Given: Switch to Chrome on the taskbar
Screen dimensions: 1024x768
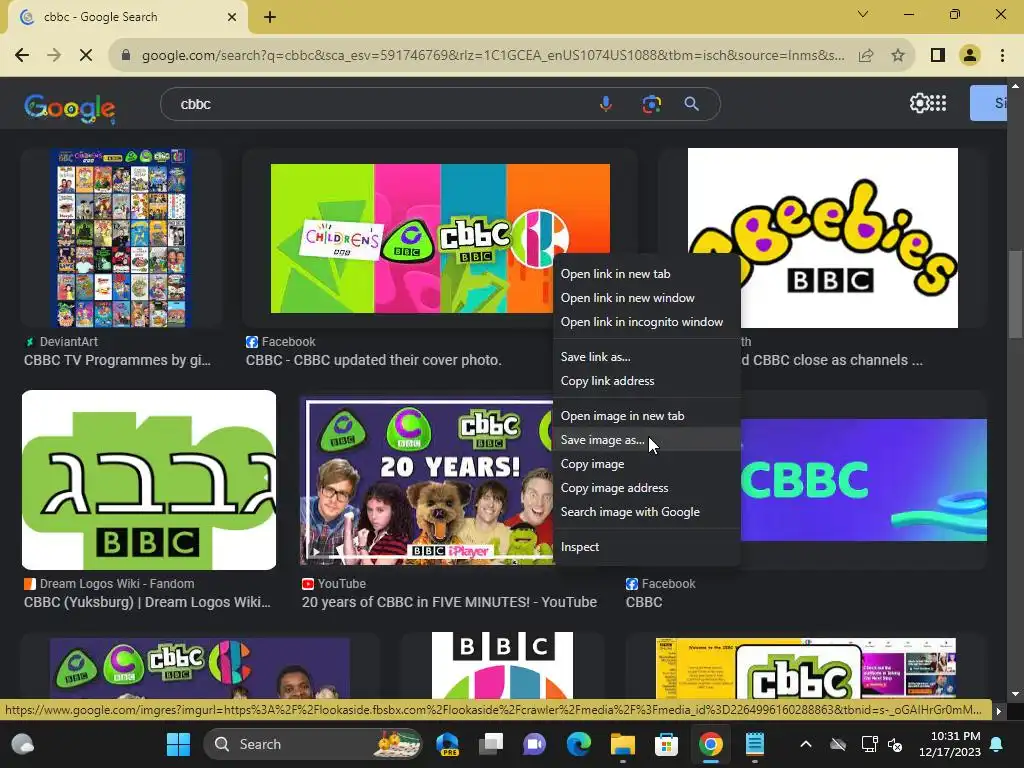Looking at the screenshot, I should click(711, 744).
